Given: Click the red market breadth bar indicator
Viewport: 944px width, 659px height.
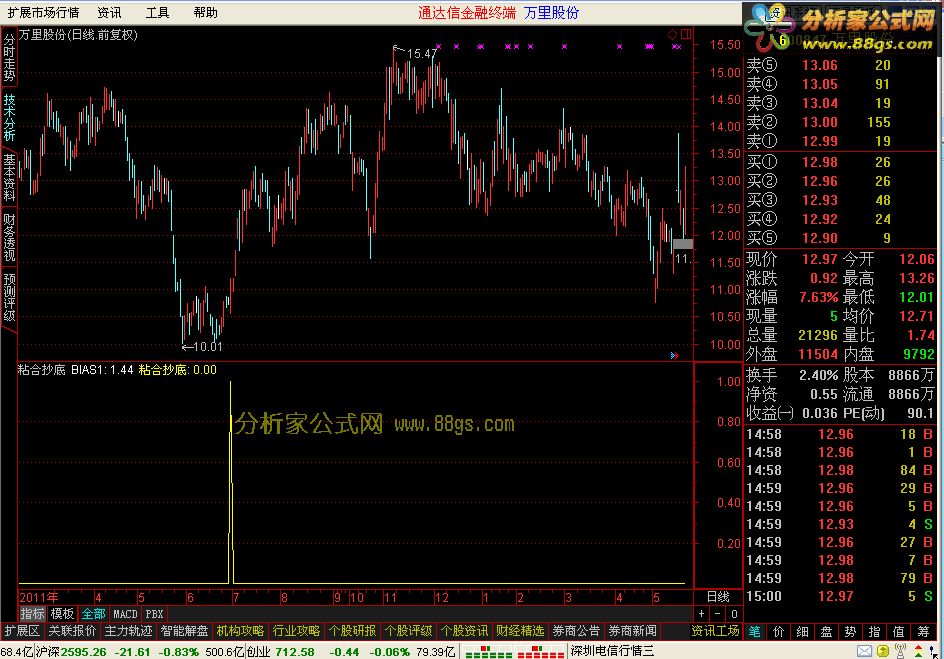Looking at the screenshot, I should (541, 652).
